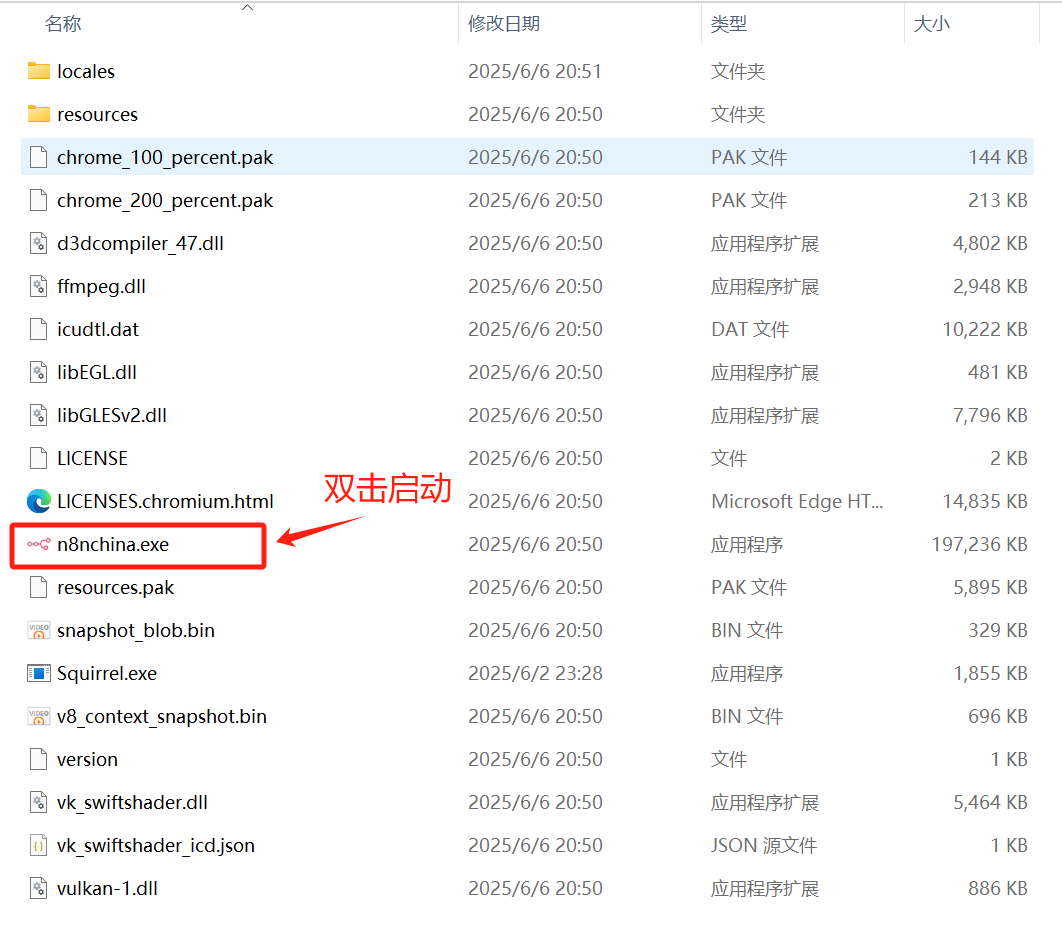Viewport: 1062px width, 942px height.
Task: Select the file name ffmpeg.dll
Action: pos(102,286)
